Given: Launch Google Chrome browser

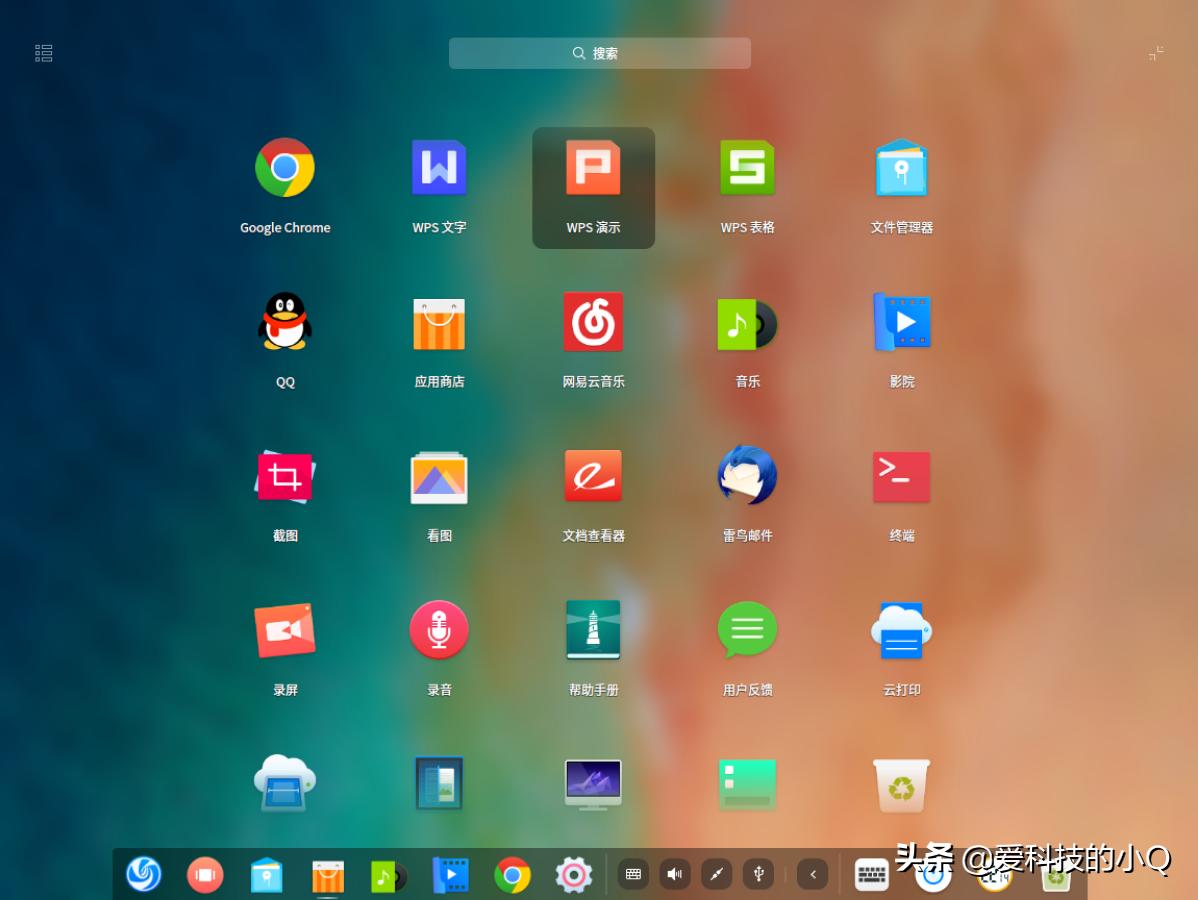Looking at the screenshot, I should coord(285,168).
